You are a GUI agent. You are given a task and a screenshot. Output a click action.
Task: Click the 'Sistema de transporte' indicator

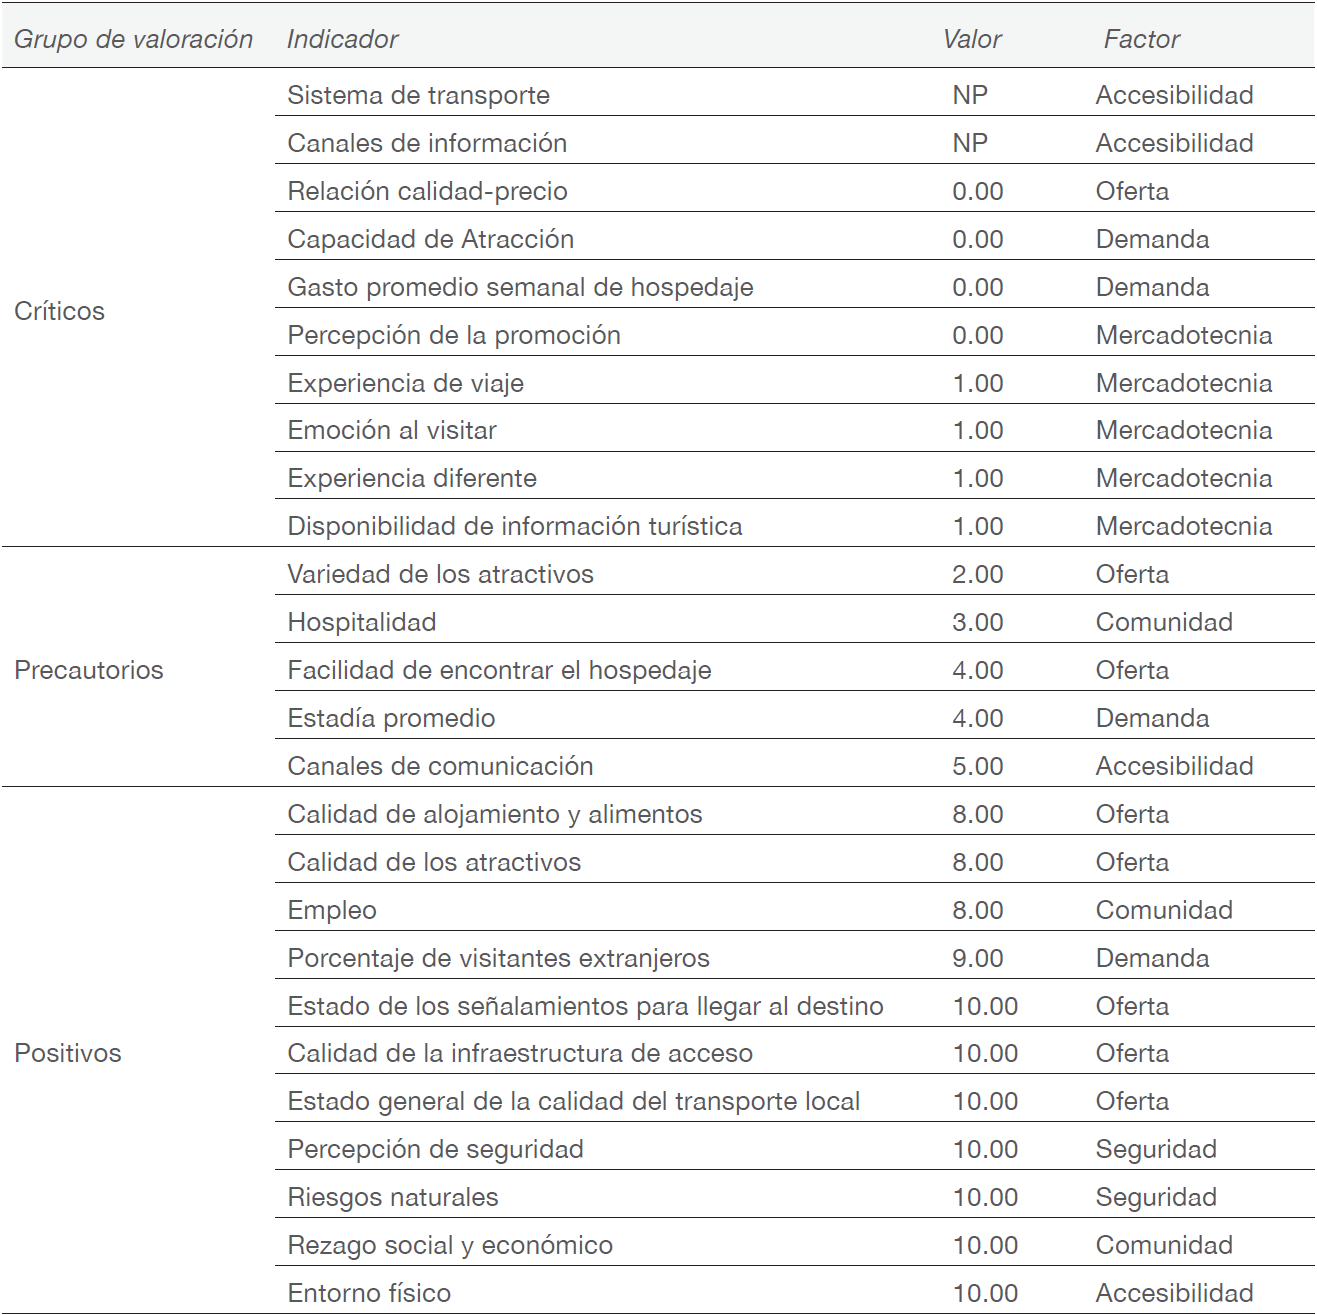(x=418, y=95)
